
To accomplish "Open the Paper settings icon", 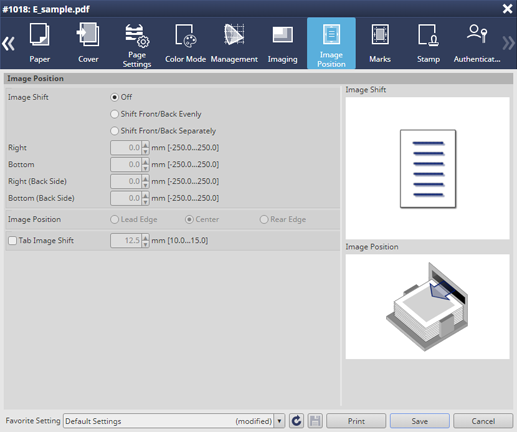I will pos(39,34).
